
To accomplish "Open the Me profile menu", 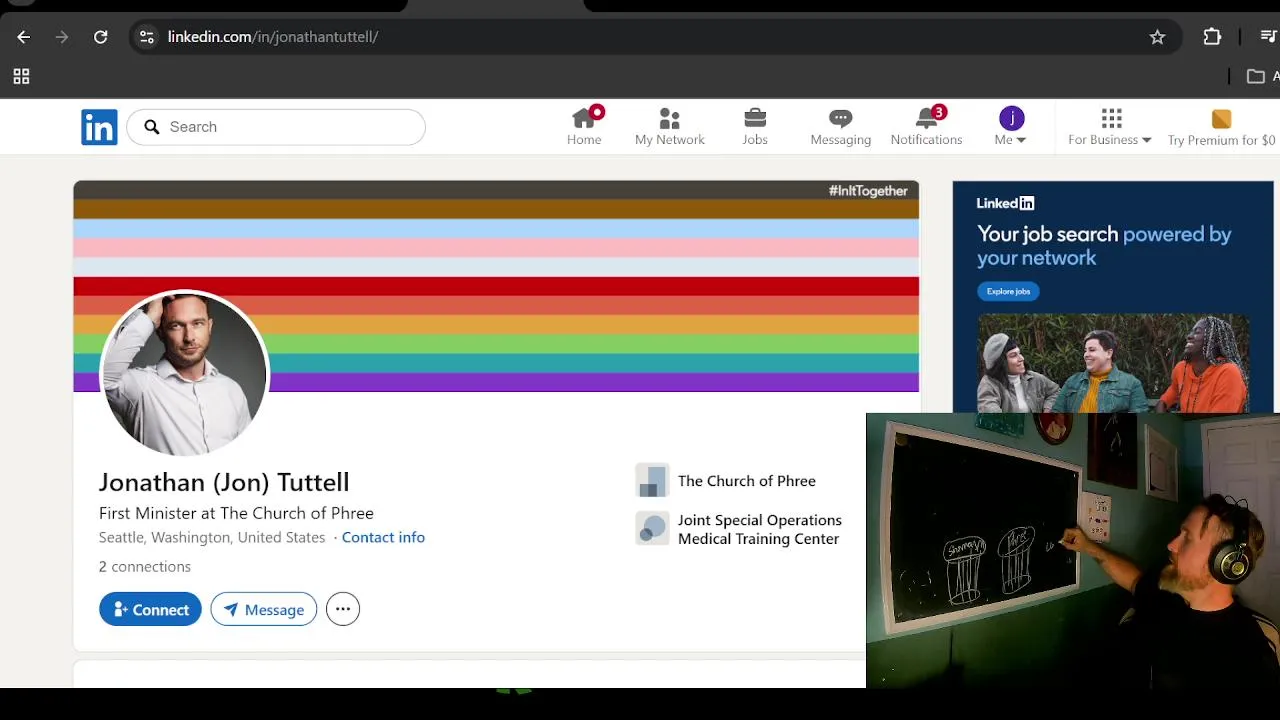I will pyautogui.click(x=1011, y=127).
